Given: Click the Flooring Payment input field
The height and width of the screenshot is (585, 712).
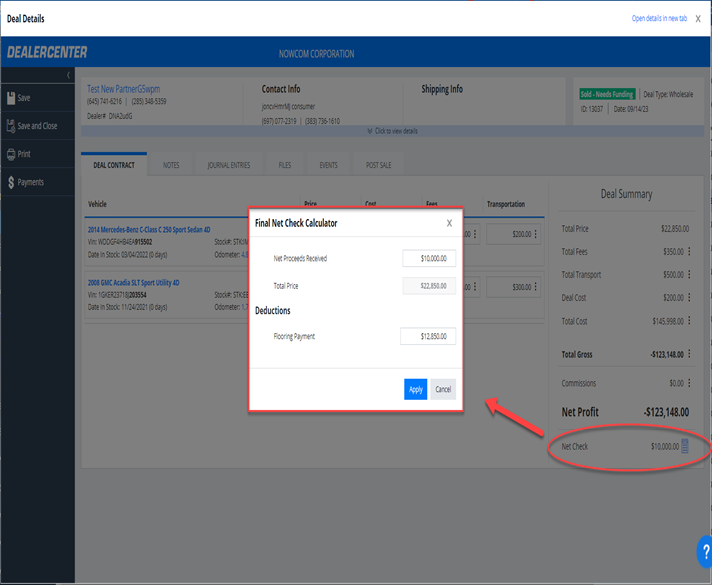Looking at the screenshot, I should coord(428,336).
